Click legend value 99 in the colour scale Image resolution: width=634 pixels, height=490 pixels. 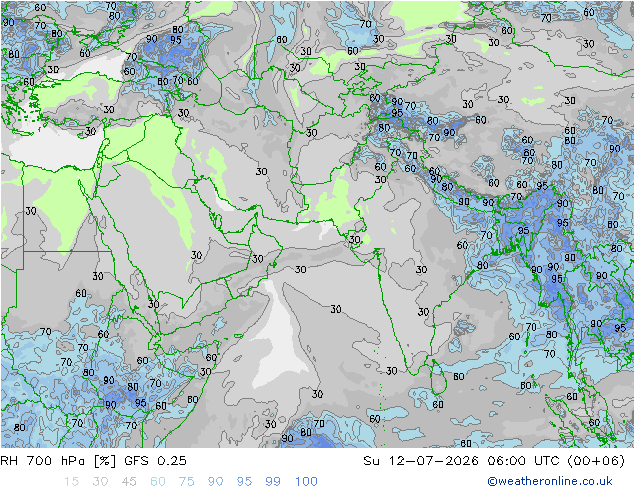273,482
